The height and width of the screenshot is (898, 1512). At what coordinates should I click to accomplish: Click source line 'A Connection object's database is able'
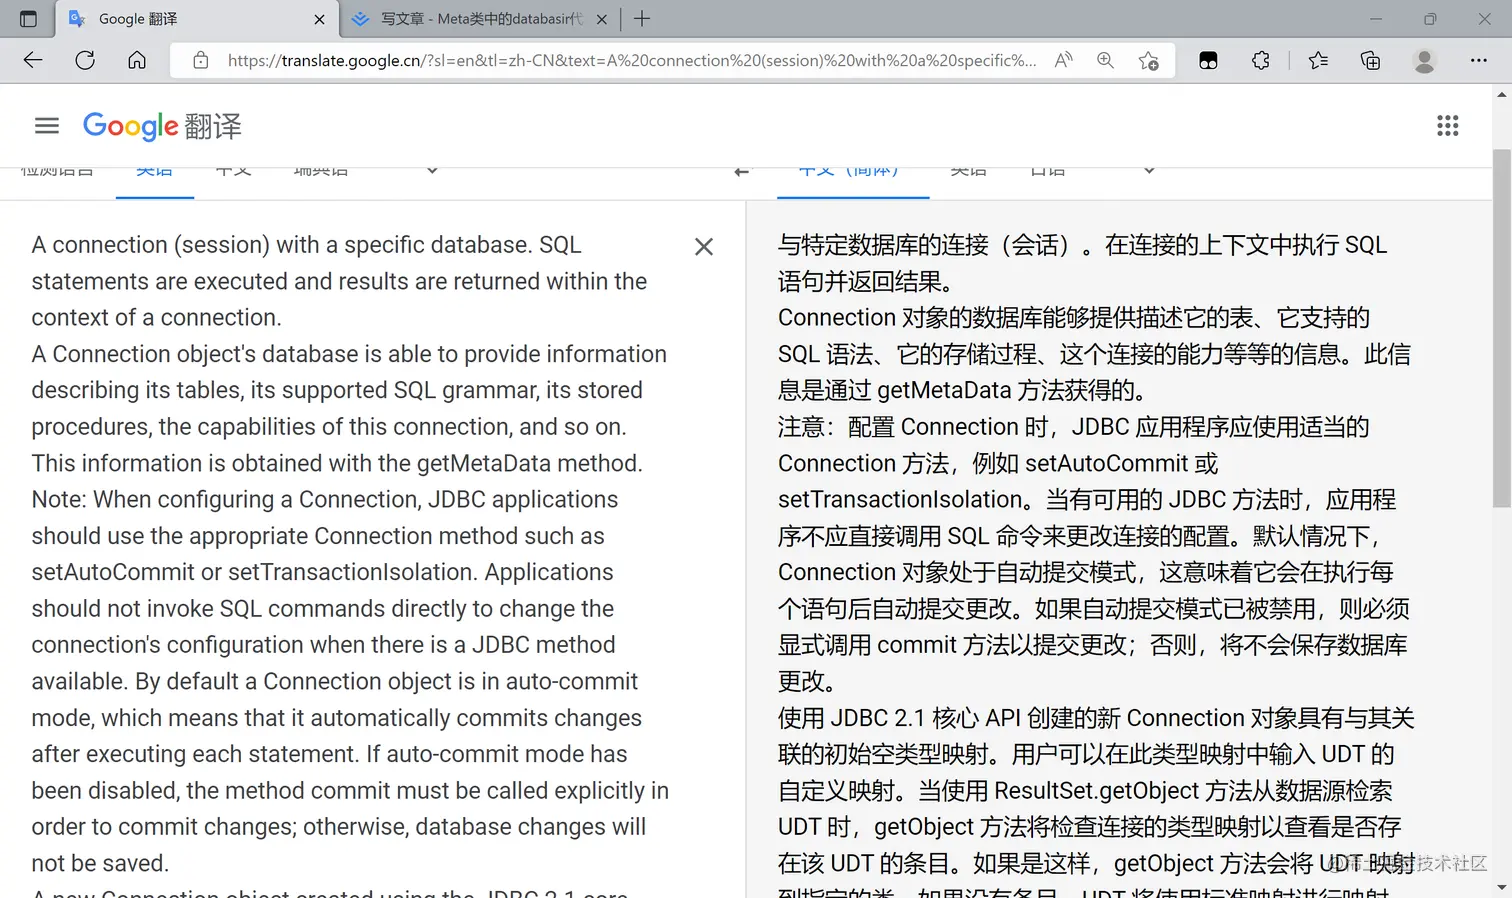tap(349, 354)
